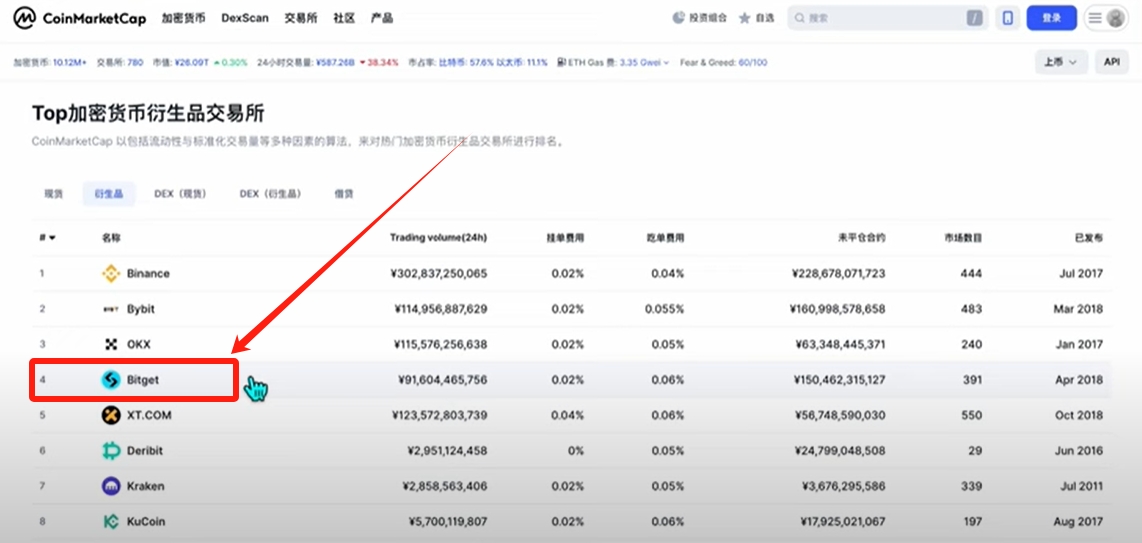Click the OKX logo icon

click(x=111, y=344)
